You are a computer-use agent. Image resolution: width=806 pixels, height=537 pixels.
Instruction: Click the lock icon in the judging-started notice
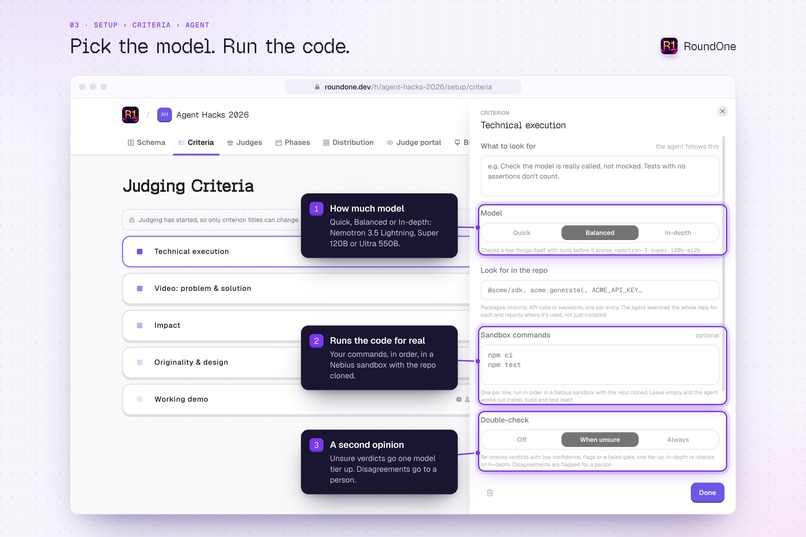pos(132,220)
